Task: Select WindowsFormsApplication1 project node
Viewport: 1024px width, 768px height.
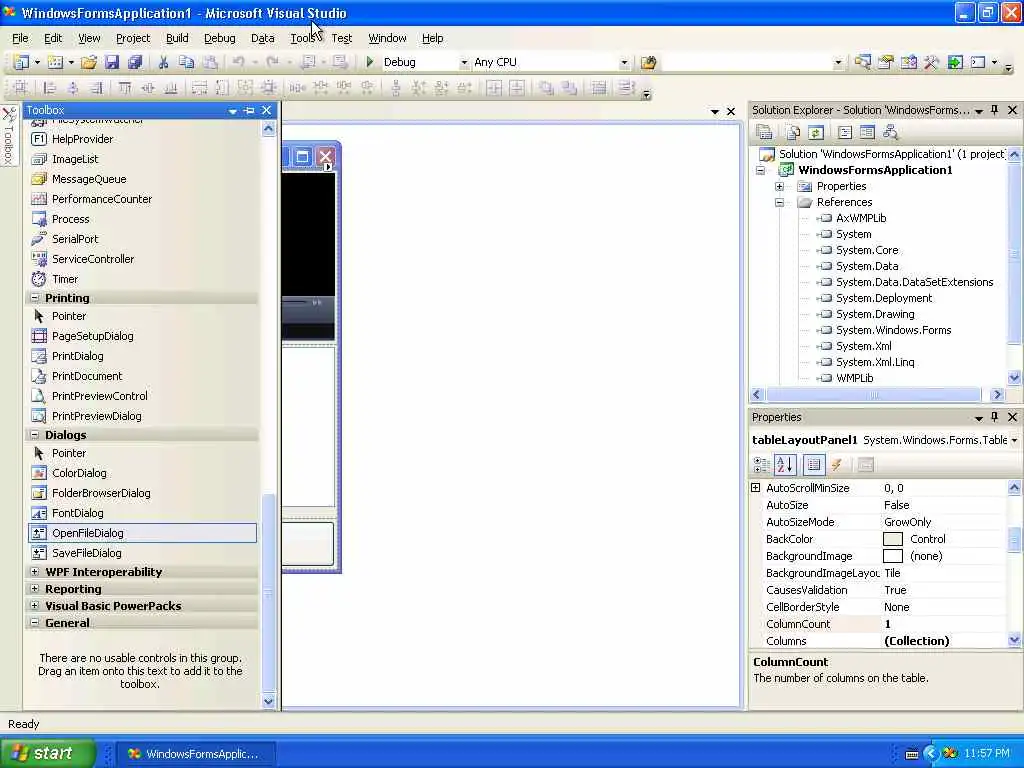Action: [875, 170]
